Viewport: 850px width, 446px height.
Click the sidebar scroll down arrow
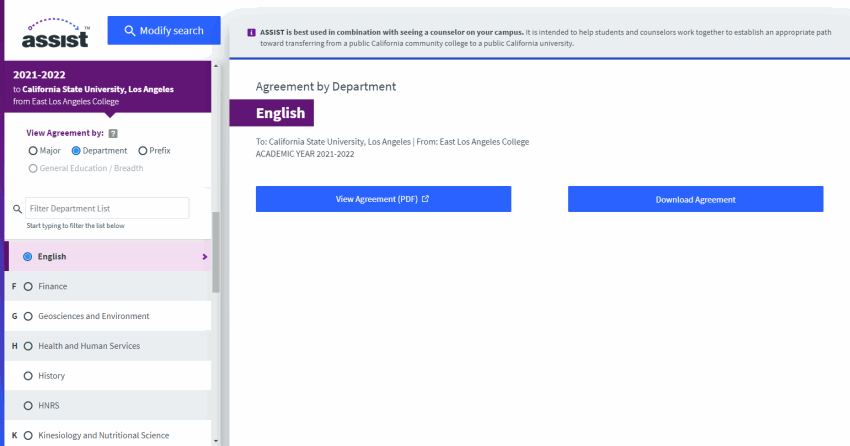pyautogui.click(x=216, y=441)
